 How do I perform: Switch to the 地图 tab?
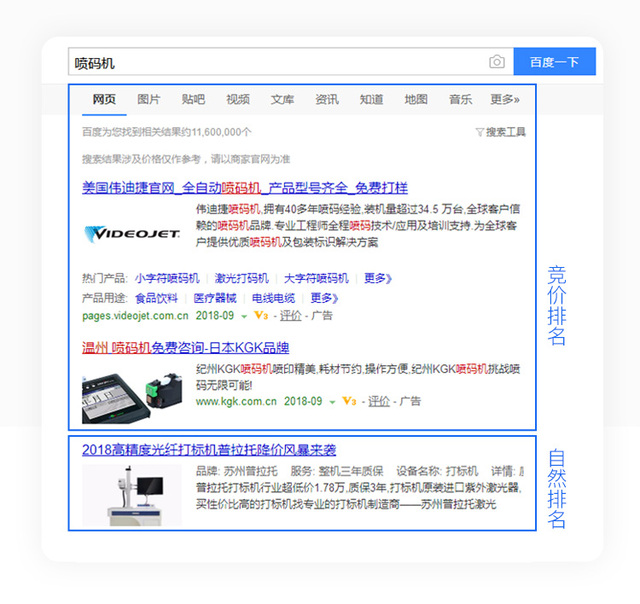point(416,99)
